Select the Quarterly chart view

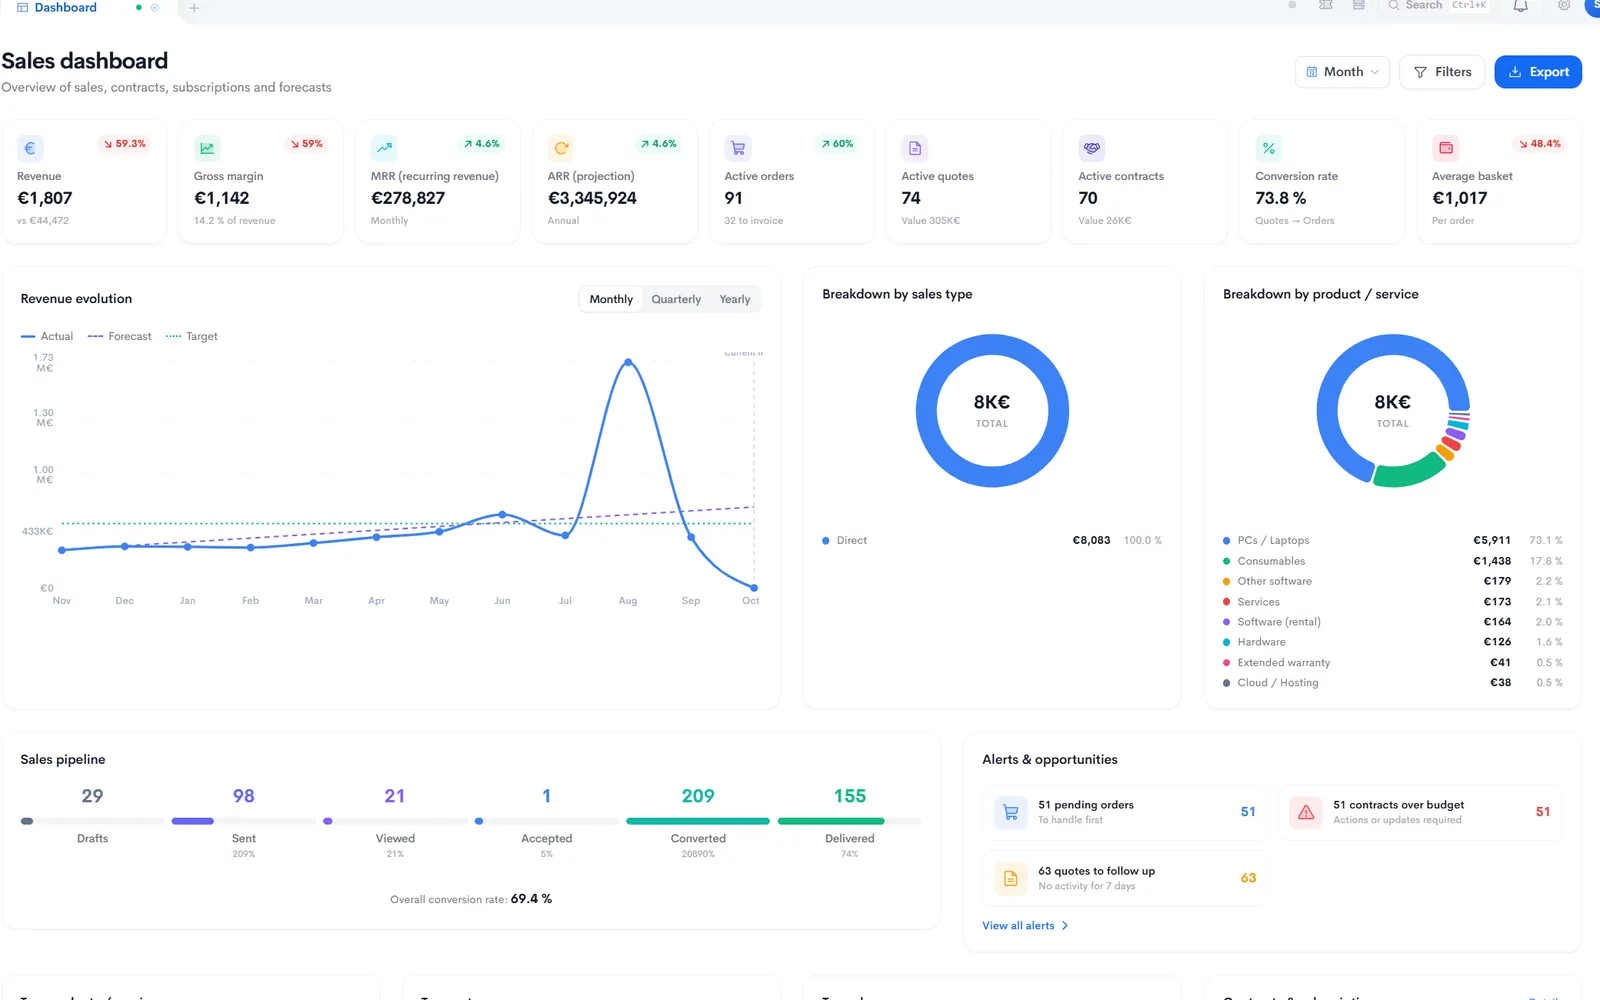click(676, 299)
